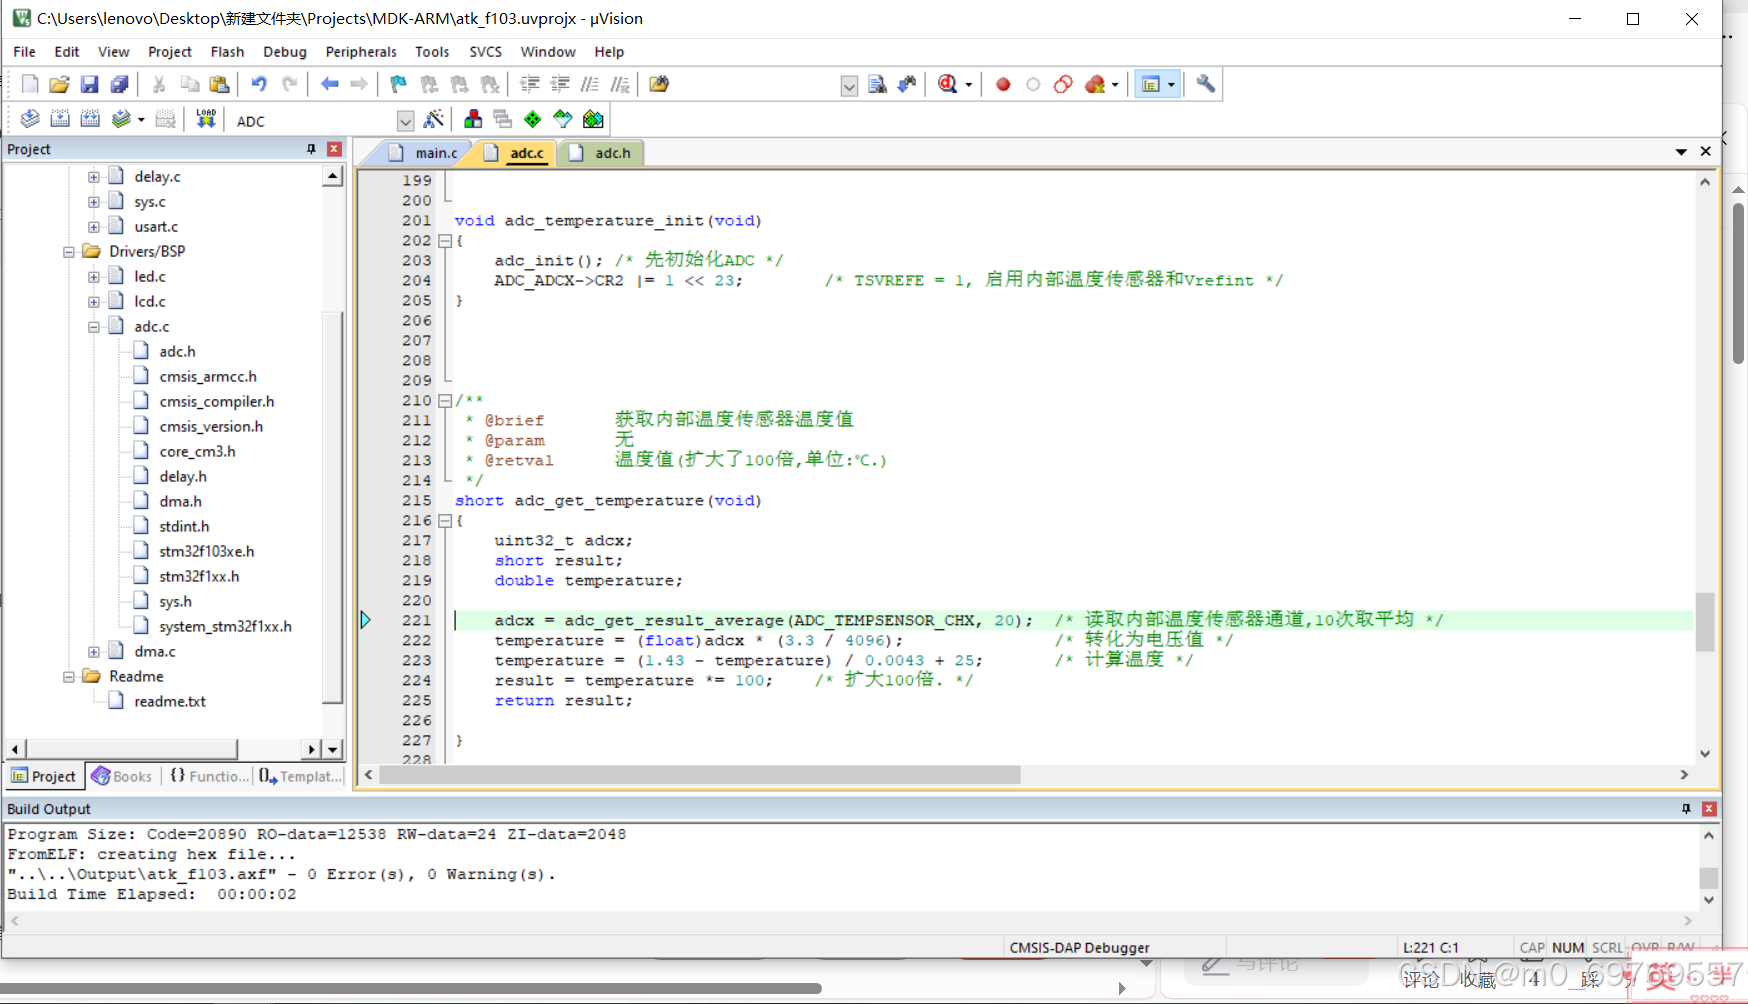The height and width of the screenshot is (1004, 1748).
Task: Open the editor tab list dropdown arrow
Action: 1681,152
